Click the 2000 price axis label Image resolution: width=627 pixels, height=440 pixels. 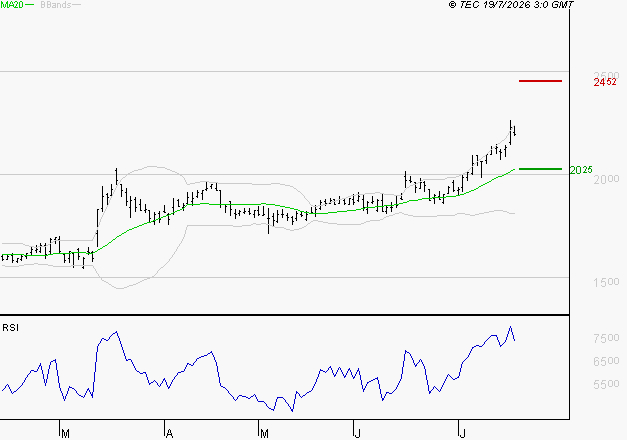[606, 179]
